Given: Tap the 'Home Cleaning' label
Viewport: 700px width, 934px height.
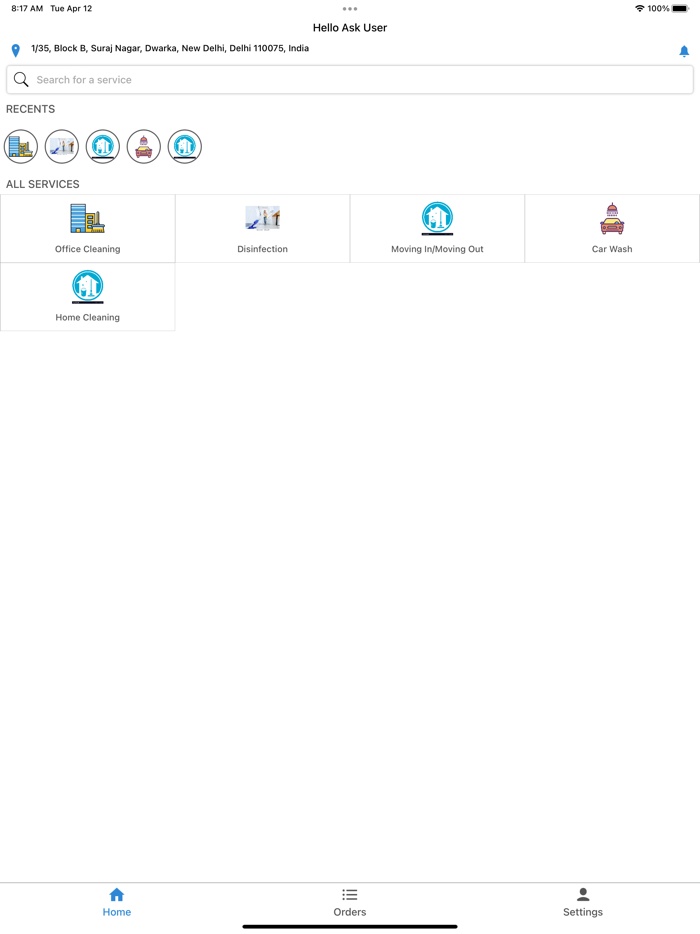Looking at the screenshot, I should [88, 317].
